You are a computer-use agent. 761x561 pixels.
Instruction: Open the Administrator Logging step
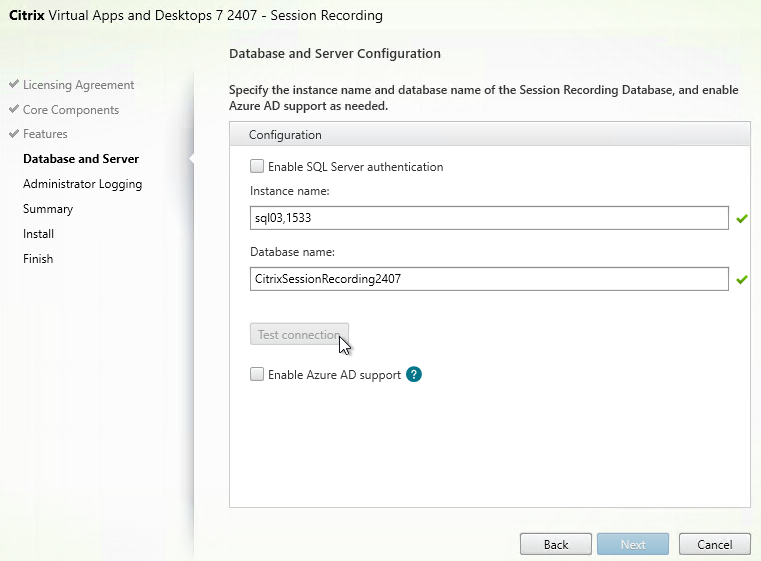coord(83,184)
